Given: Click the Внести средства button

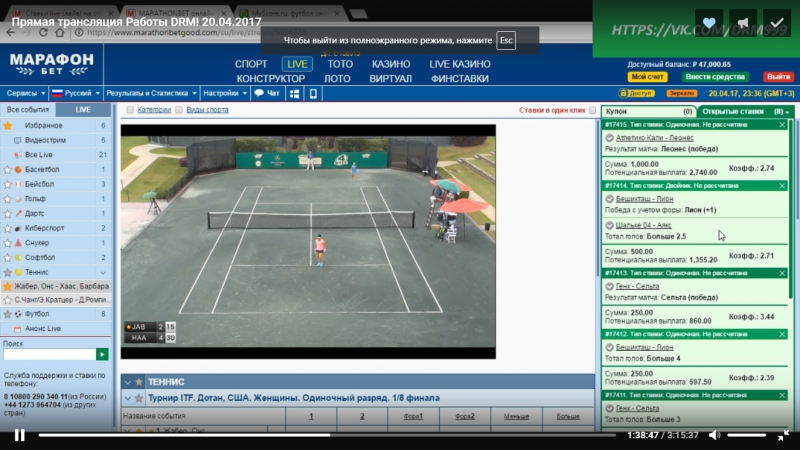Looking at the screenshot, I should (x=714, y=77).
